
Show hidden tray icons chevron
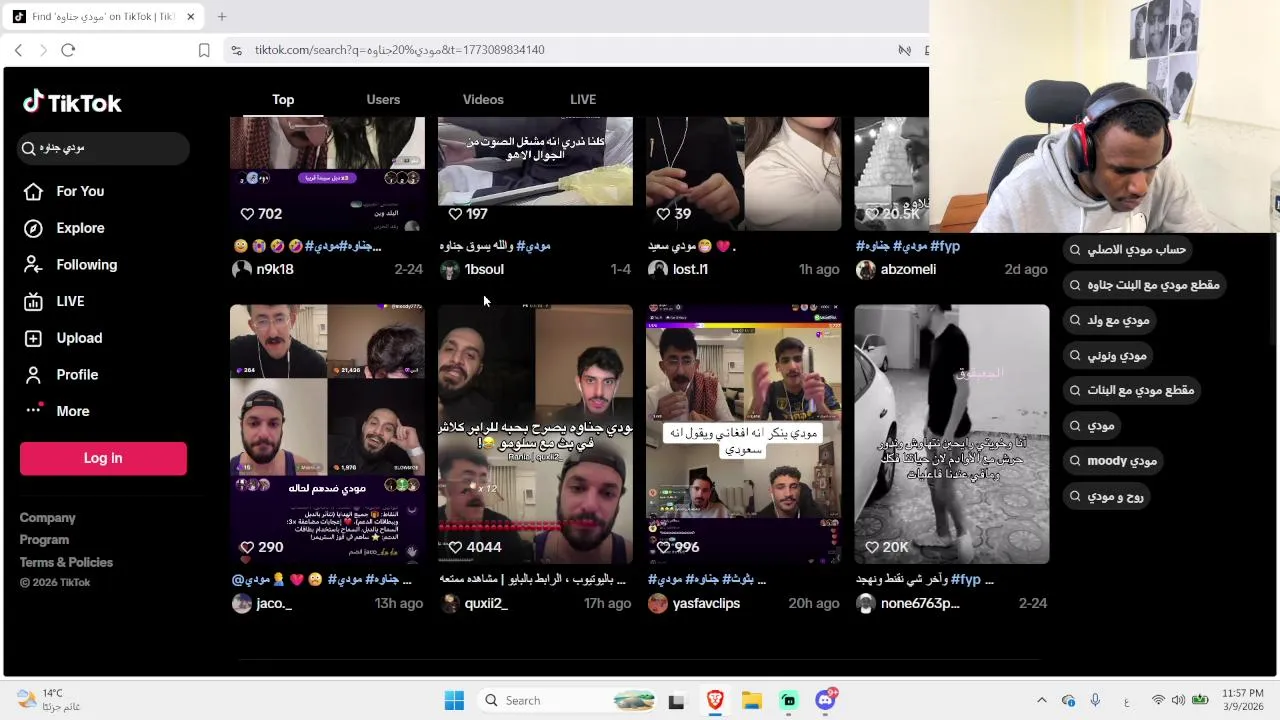pyautogui.click(x=1041, y=700)
